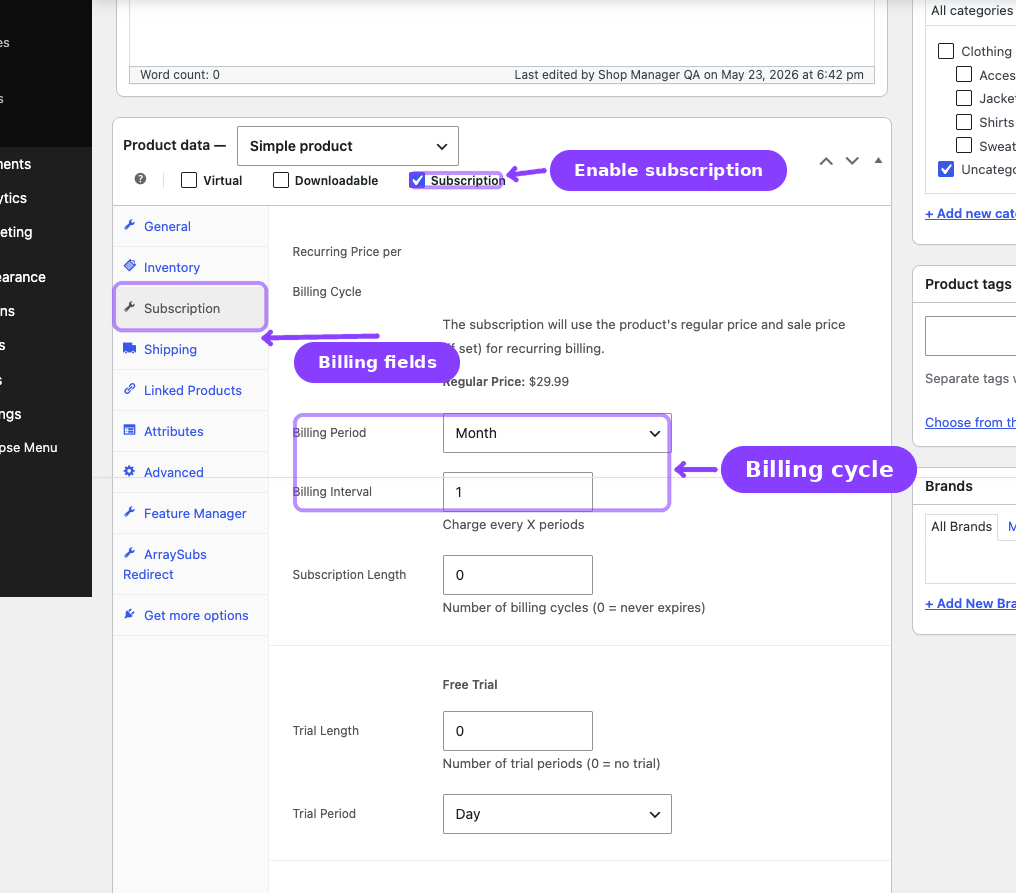Click the 'Regular Price: $29.99' text

[x=505, y=382]
